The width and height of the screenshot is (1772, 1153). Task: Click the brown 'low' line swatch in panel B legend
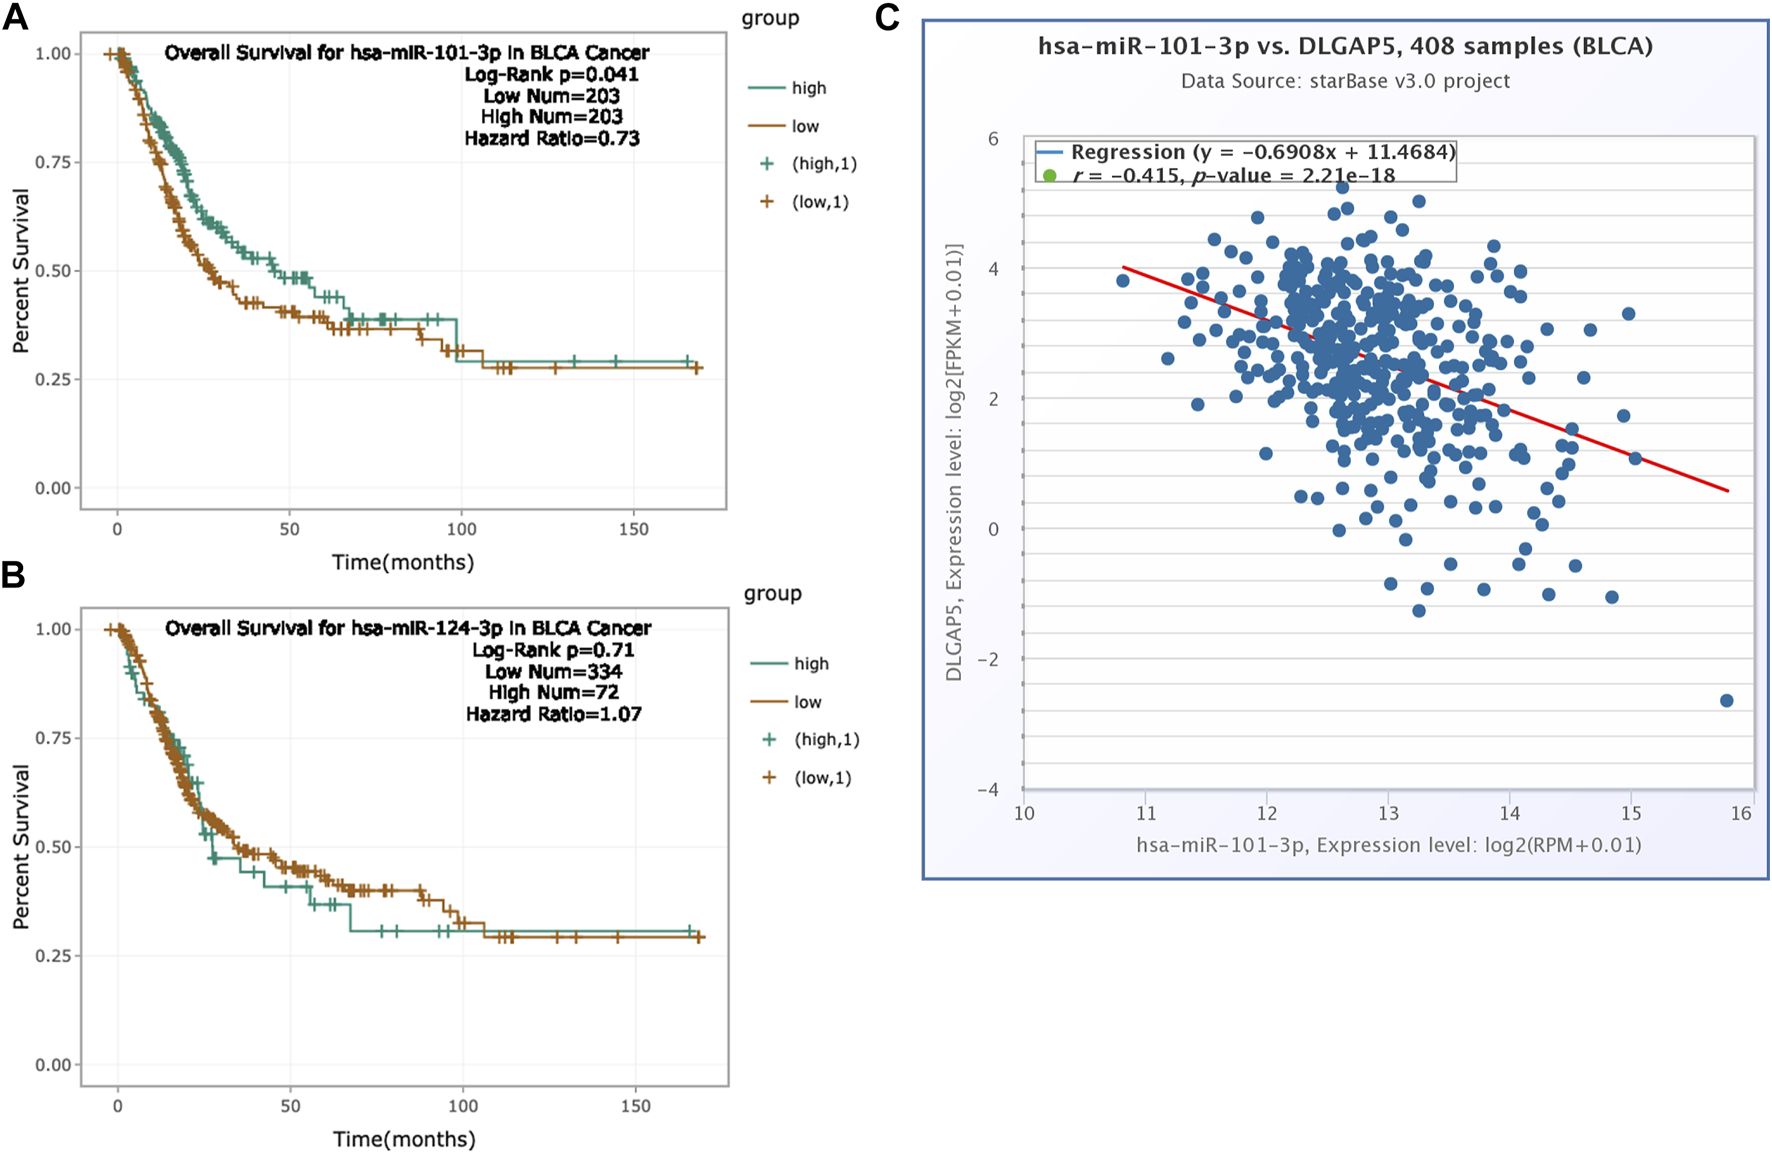tap(769, 702)
